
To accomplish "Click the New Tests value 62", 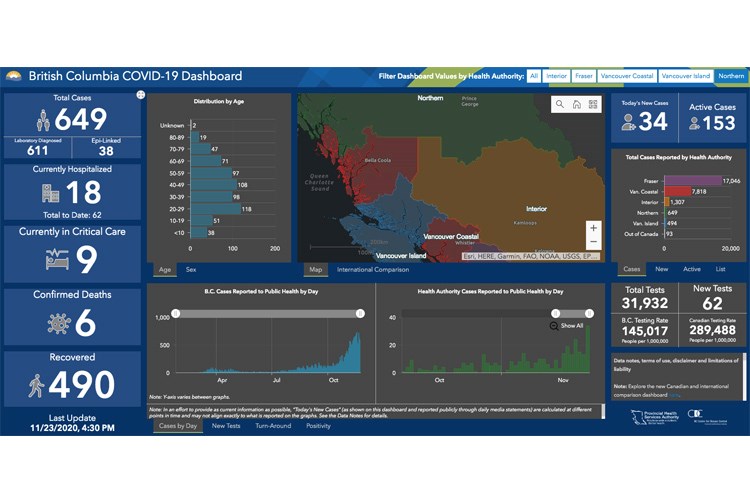I will [712, 304].
